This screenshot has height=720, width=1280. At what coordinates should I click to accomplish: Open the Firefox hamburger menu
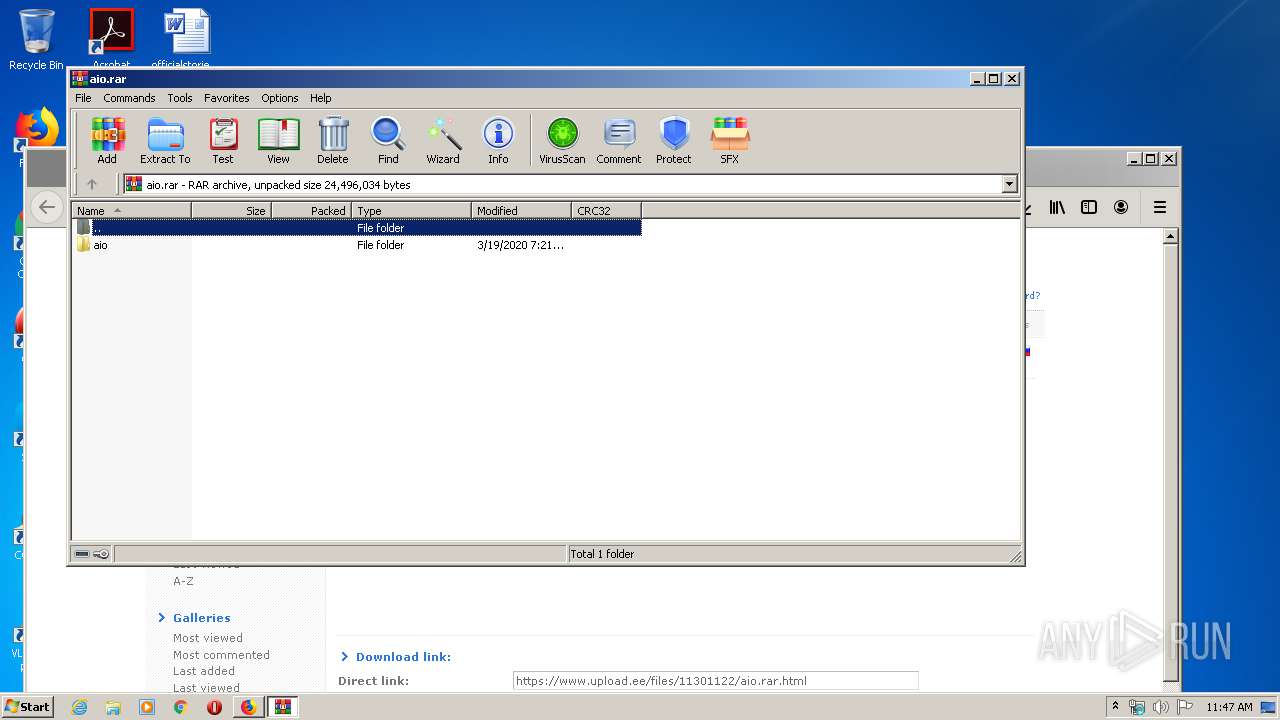pyautogui.click(x=1160, y=207)
